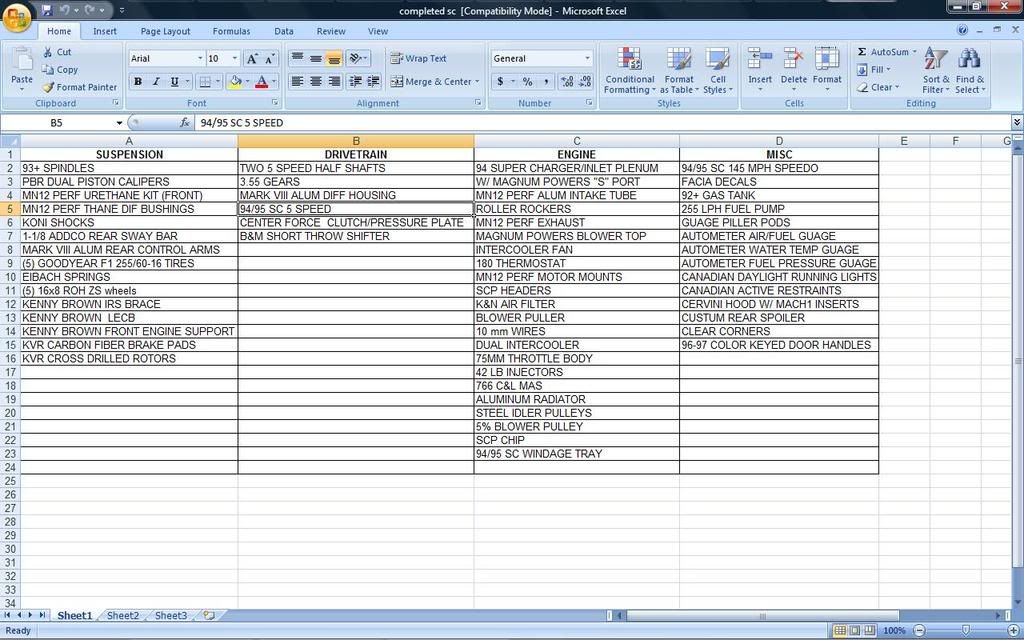This screenshot has height=640, width=1024.
Task: Apply font color to text
Action: tap(262, 82)
